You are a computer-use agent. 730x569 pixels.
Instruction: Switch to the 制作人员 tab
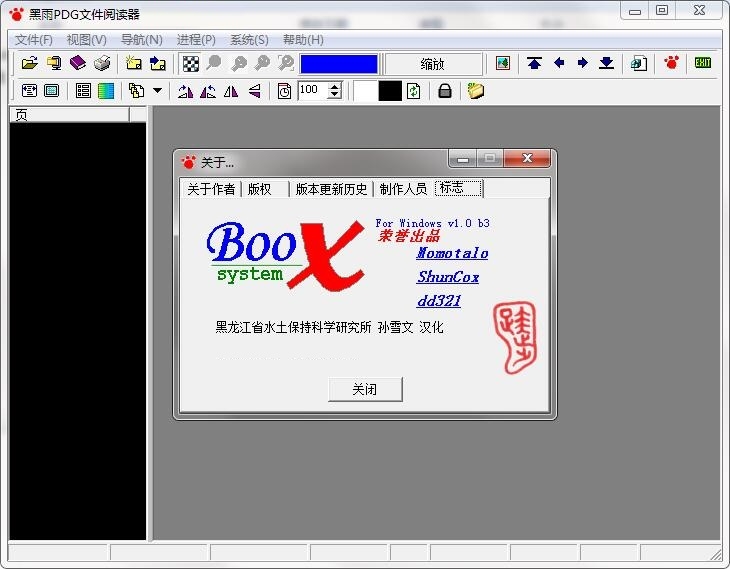coord(403,189)
